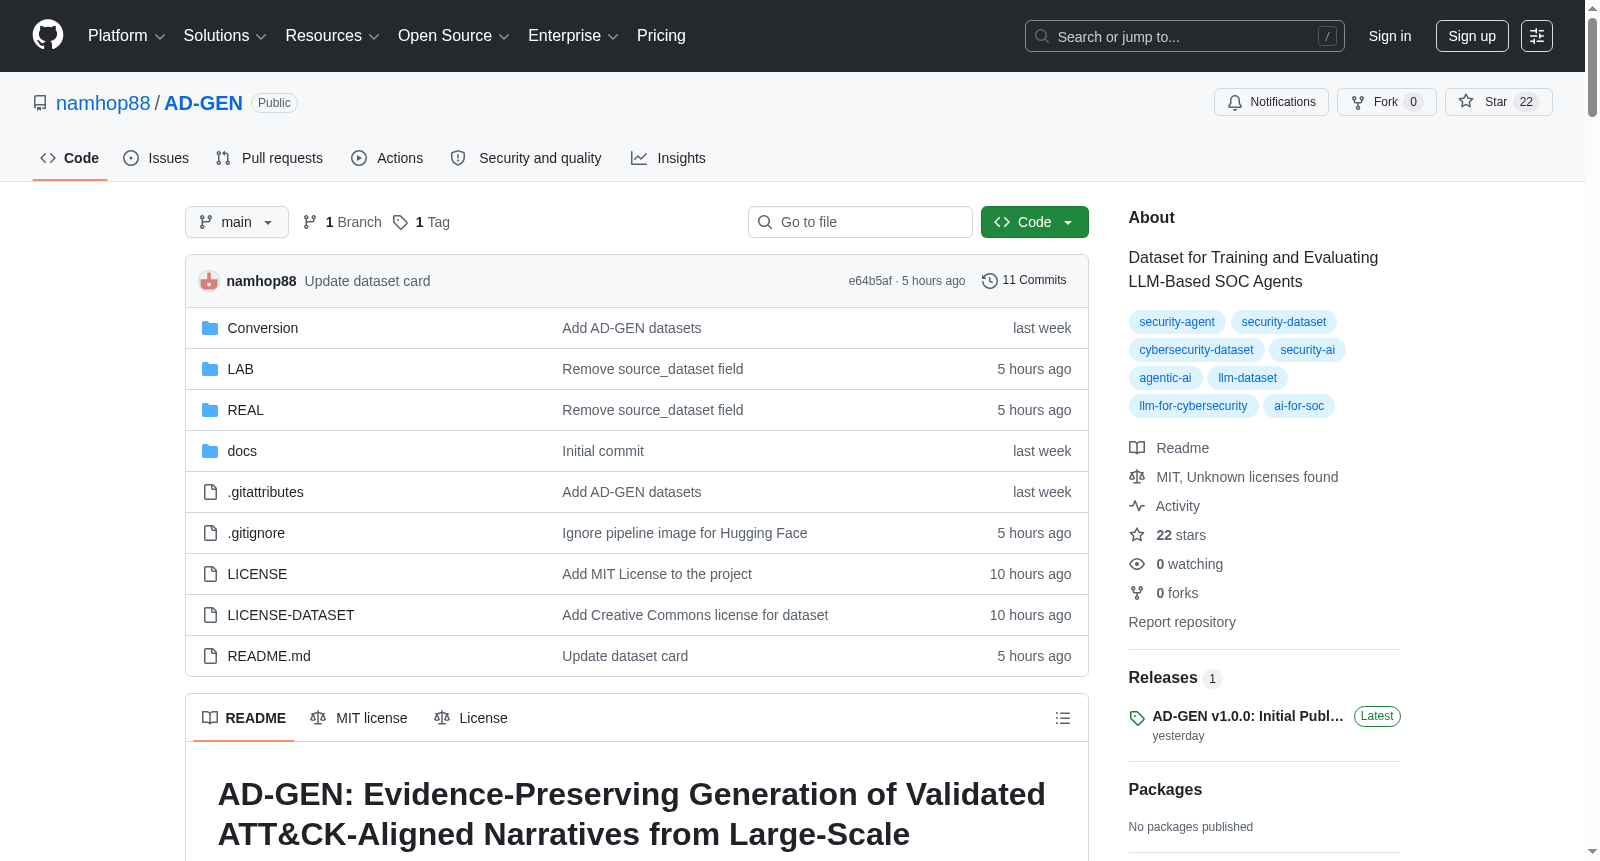Click the README.md file icon

coord(210,656)
